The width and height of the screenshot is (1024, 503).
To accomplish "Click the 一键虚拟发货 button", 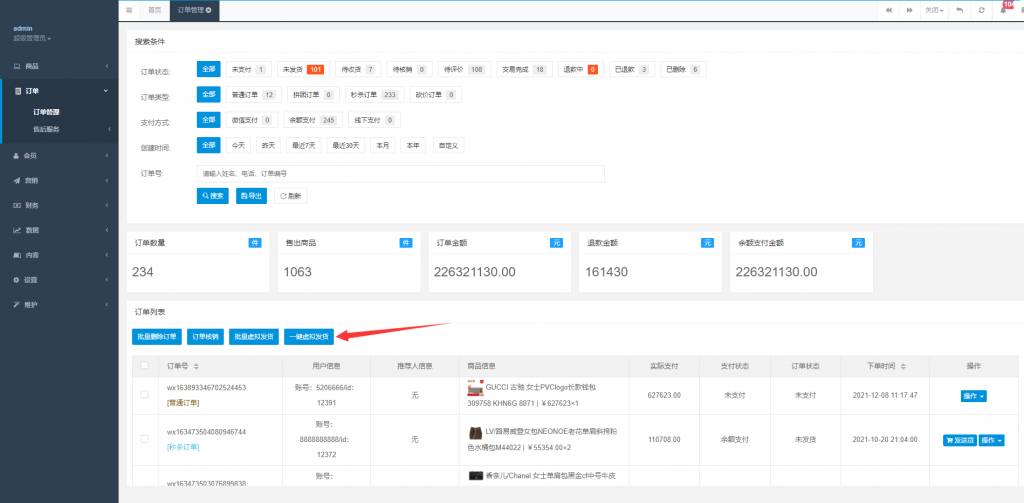I will pos(310,337).
